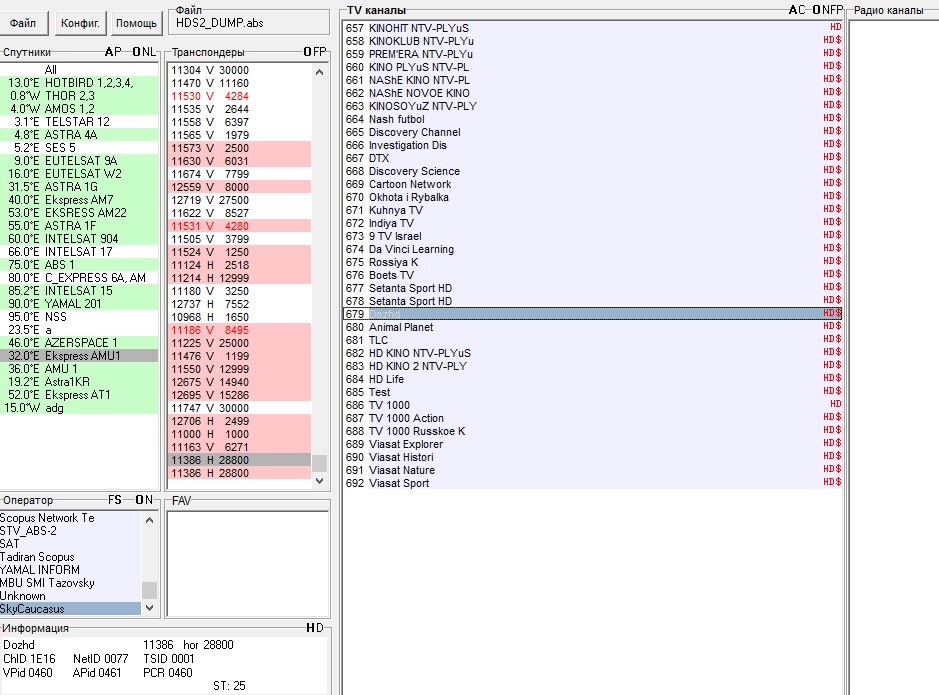Select operator SkyCaucasus
This screenshot has width=939, height=695.
pyautogui.click(x=71, y=609)
